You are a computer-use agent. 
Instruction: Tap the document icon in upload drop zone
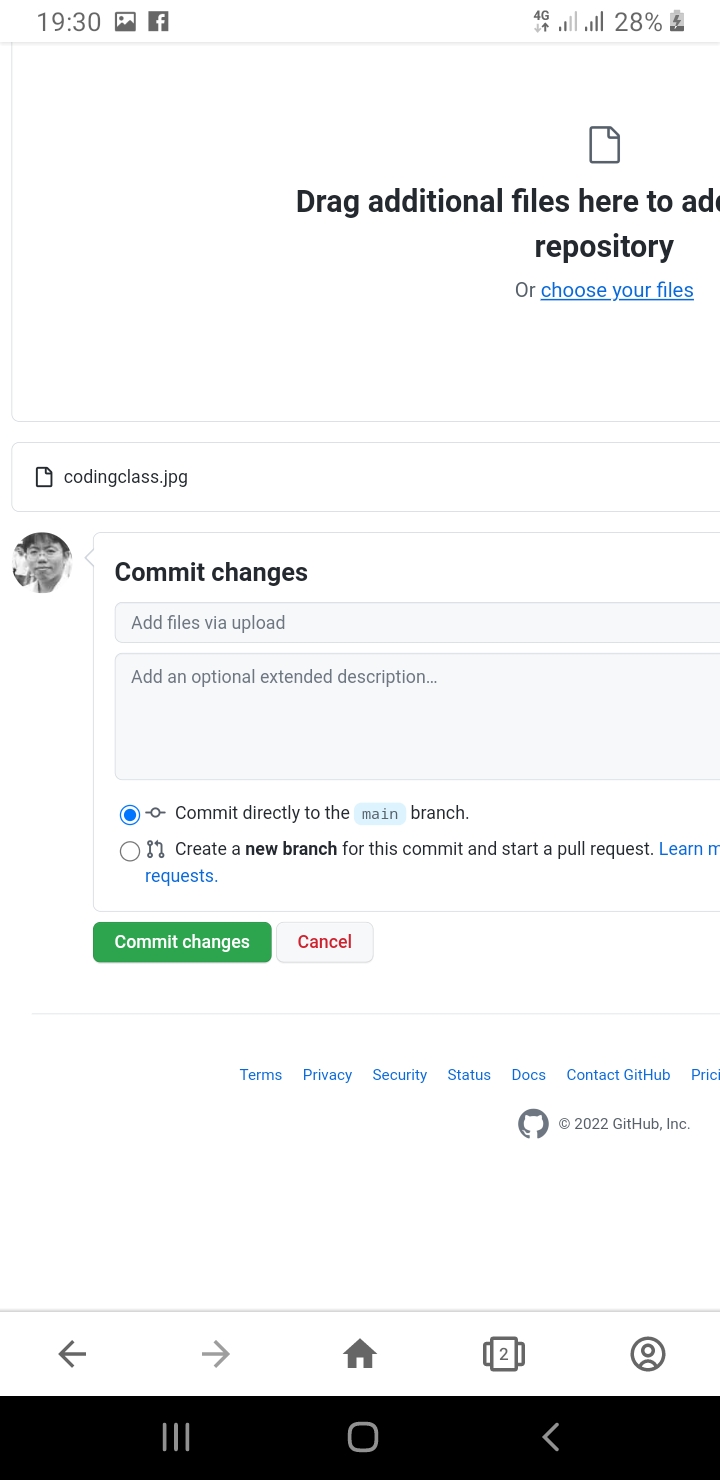604,145
